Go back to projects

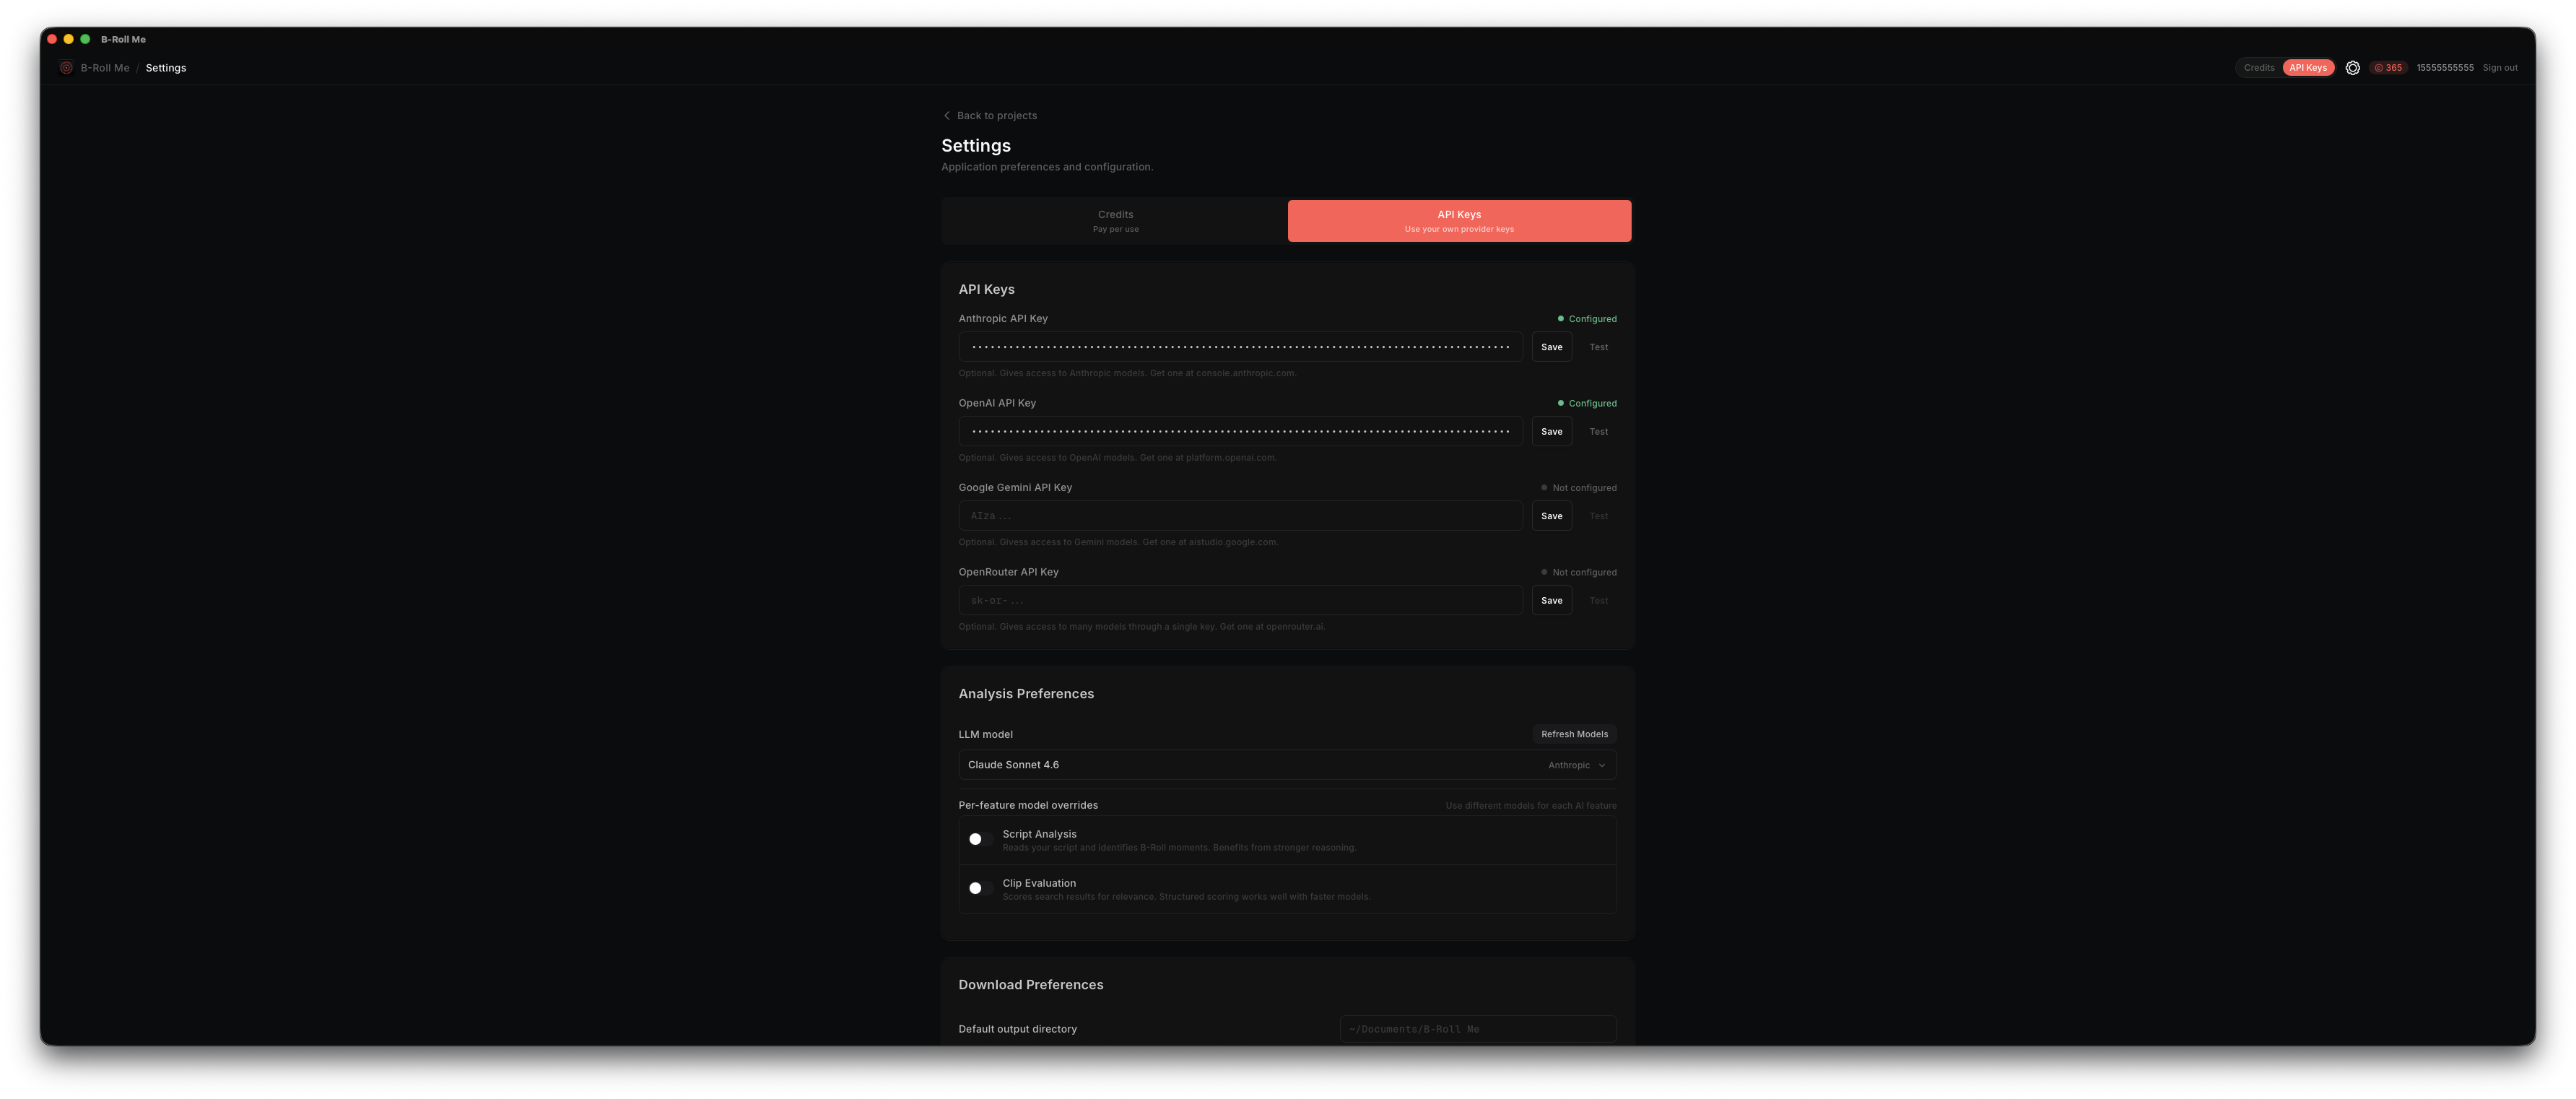coord(990,116)
